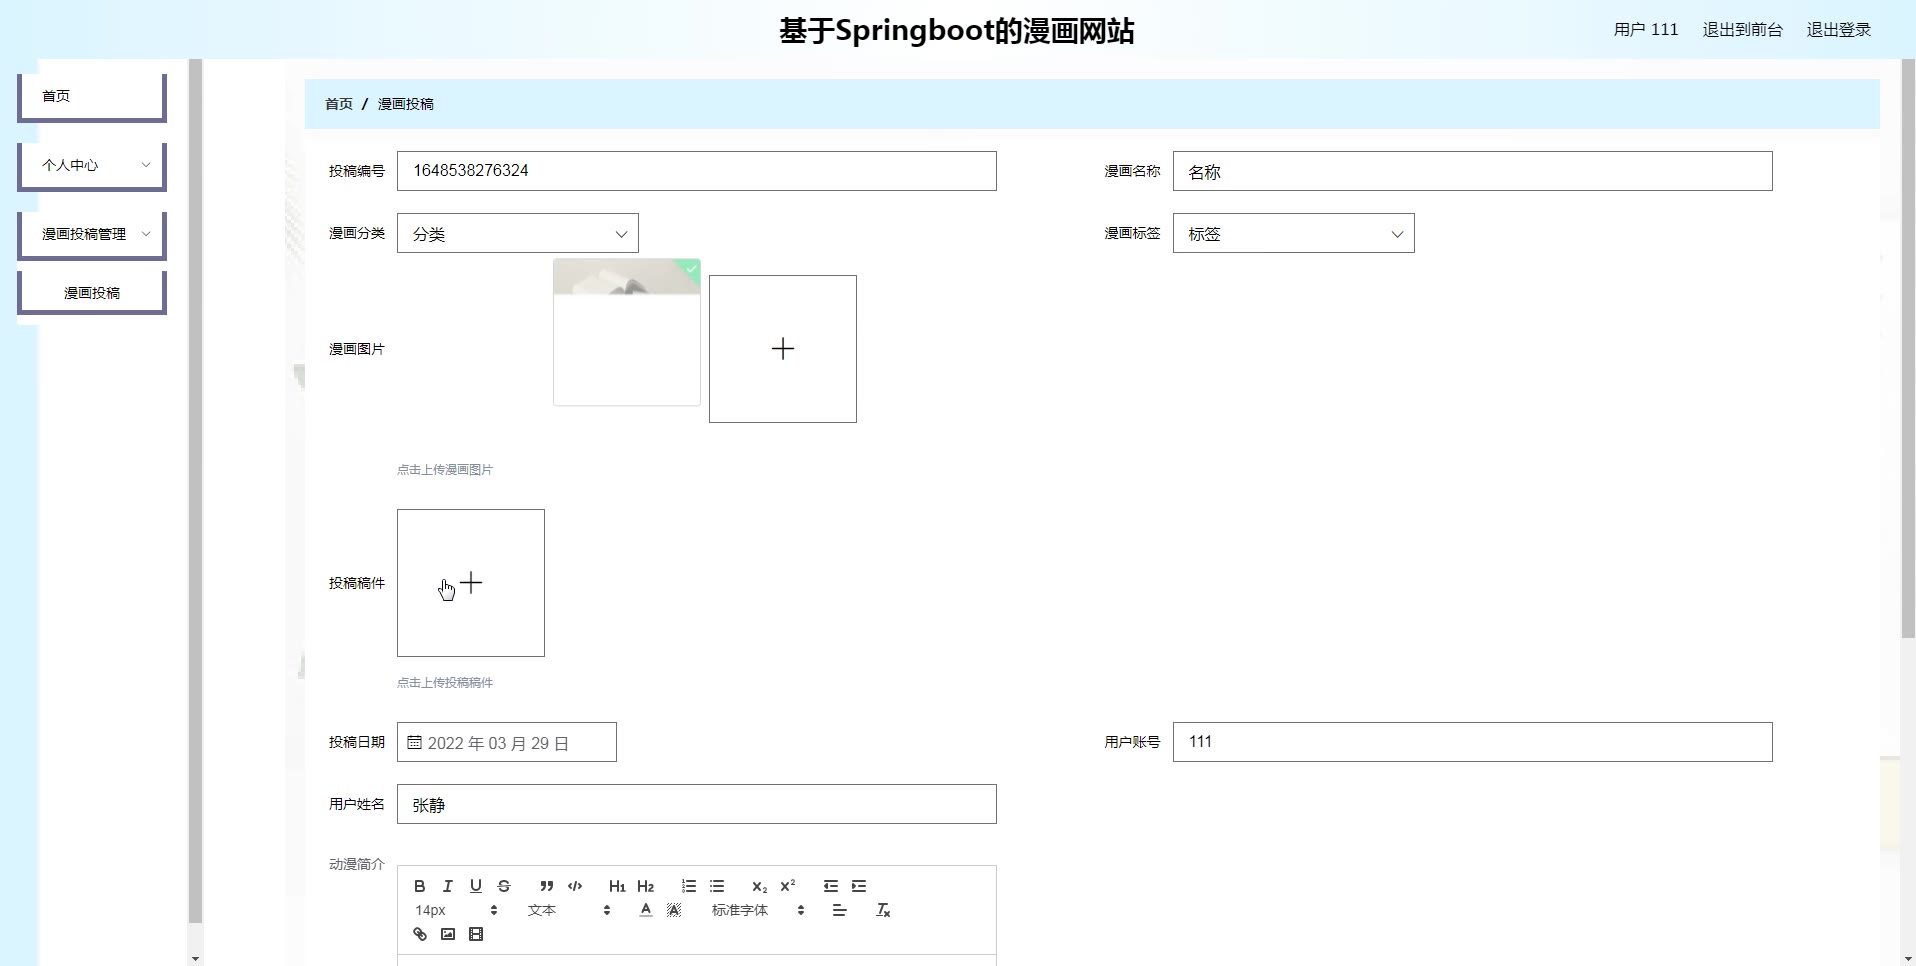Increase the paragraph indent
The height and width of the screenshot is (966, 1916).
coord(859,886)
